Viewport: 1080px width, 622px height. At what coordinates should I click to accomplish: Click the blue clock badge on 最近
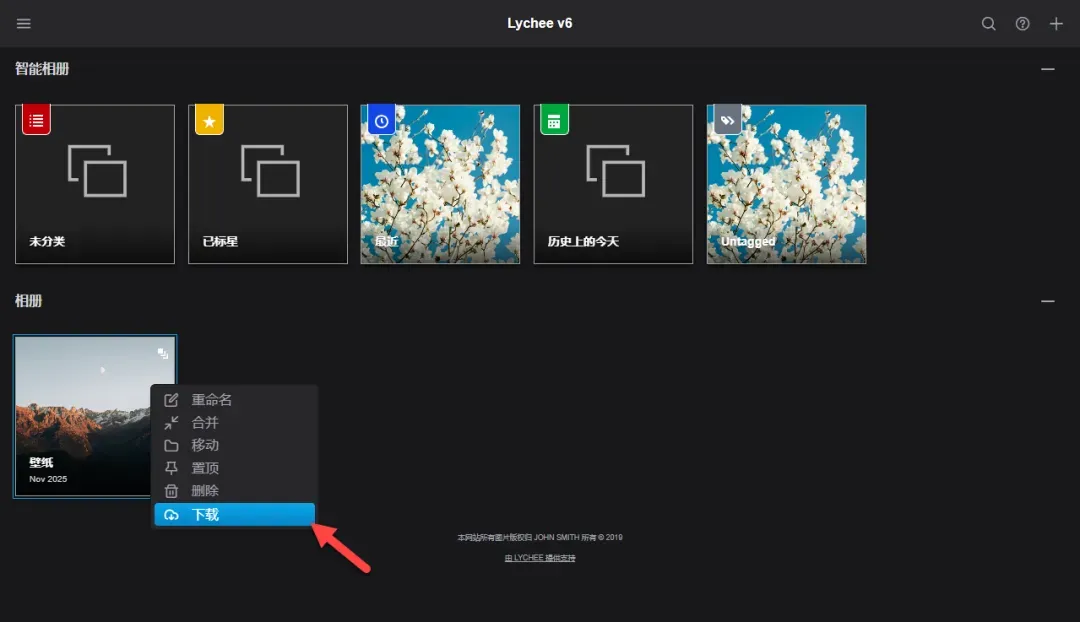click(x=382, y=121)
